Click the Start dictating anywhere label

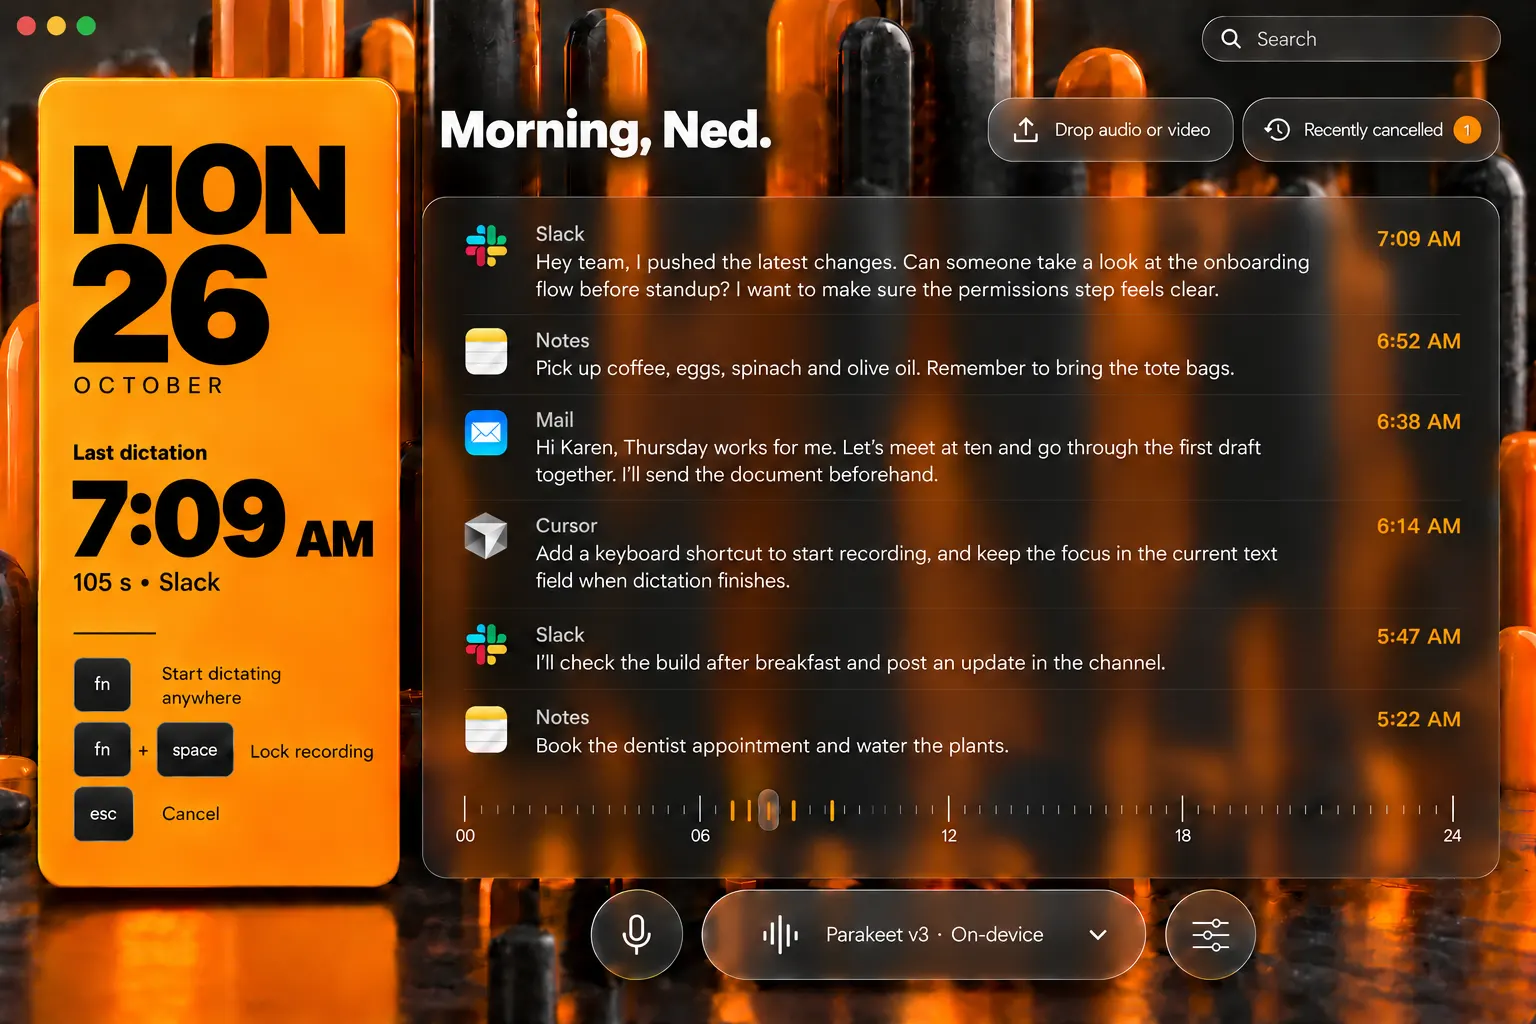[x=221, y=686]
